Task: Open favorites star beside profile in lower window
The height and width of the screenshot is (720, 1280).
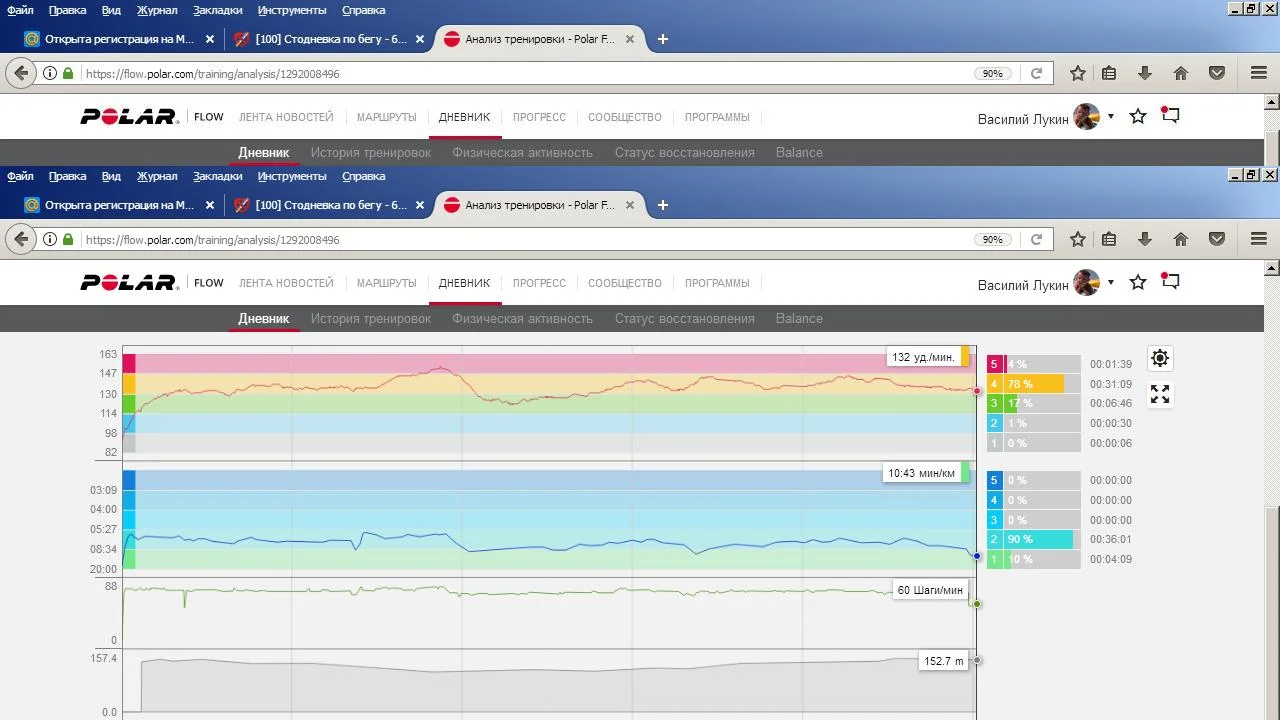Action: coord(1138,283)
